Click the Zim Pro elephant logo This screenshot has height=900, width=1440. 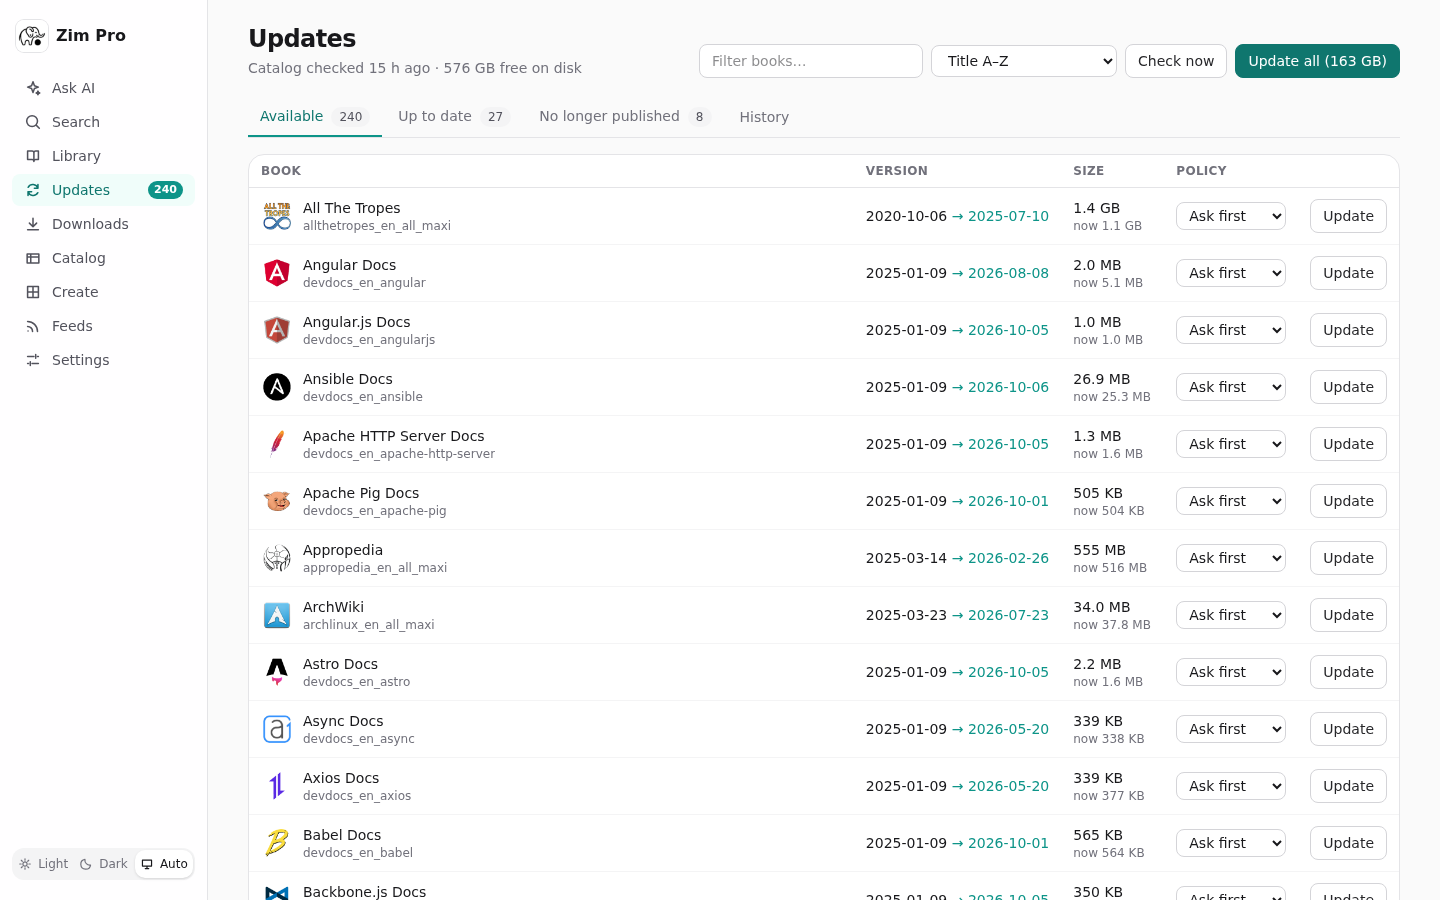32,36
